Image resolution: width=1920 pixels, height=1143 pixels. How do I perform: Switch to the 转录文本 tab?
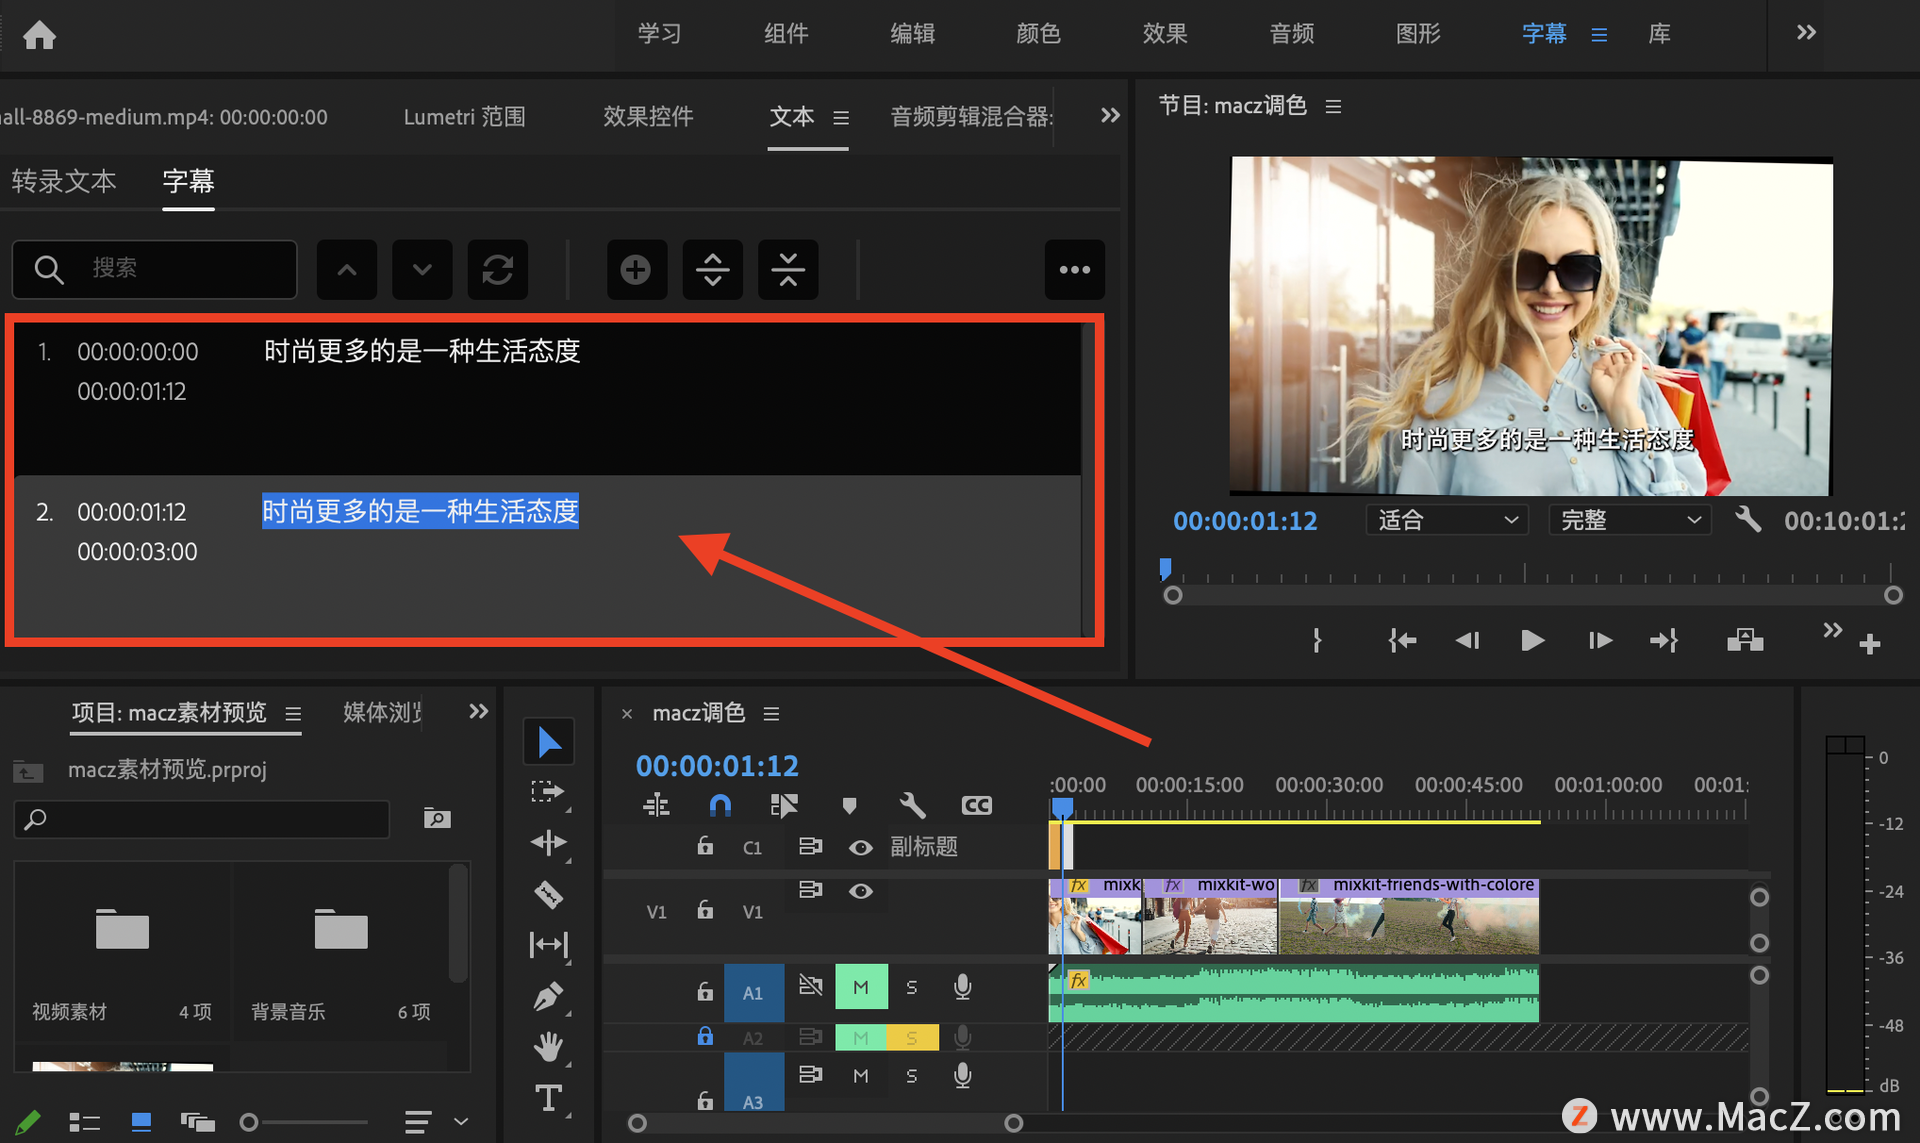click(x=64, y=181)
